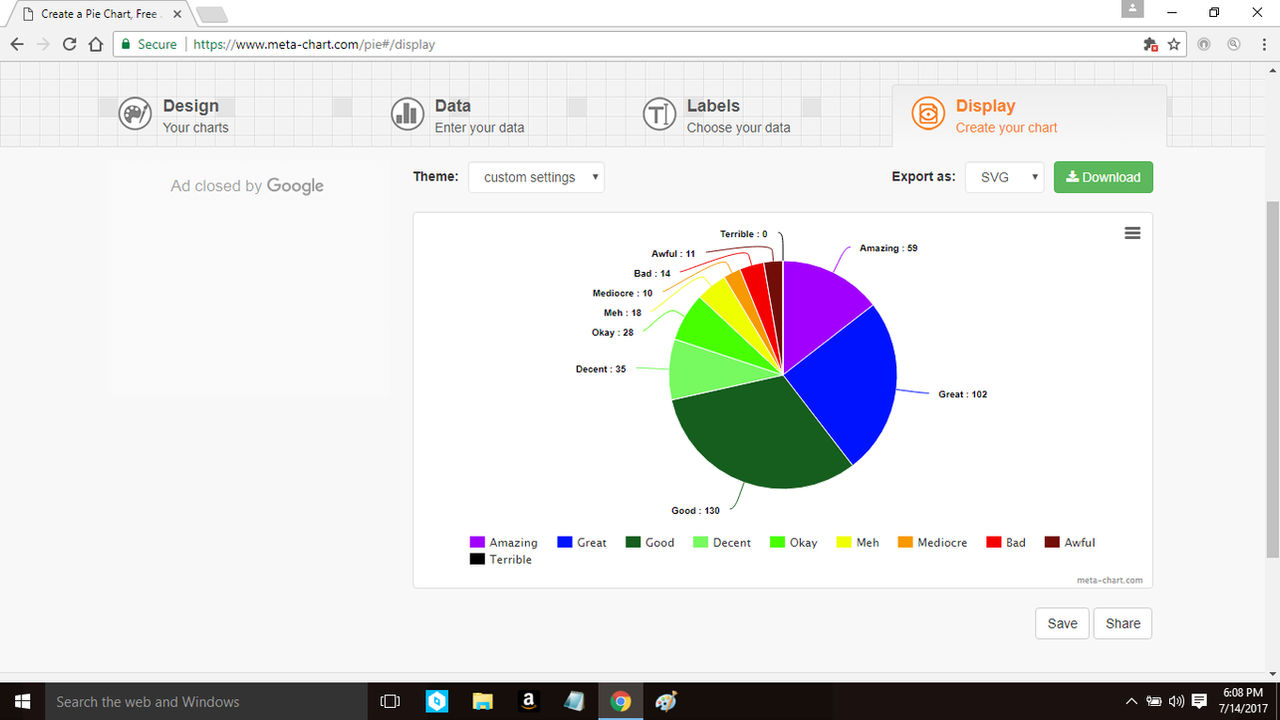
Task: Toggle Decent series in legend
Action: click(x=722, y=542)
